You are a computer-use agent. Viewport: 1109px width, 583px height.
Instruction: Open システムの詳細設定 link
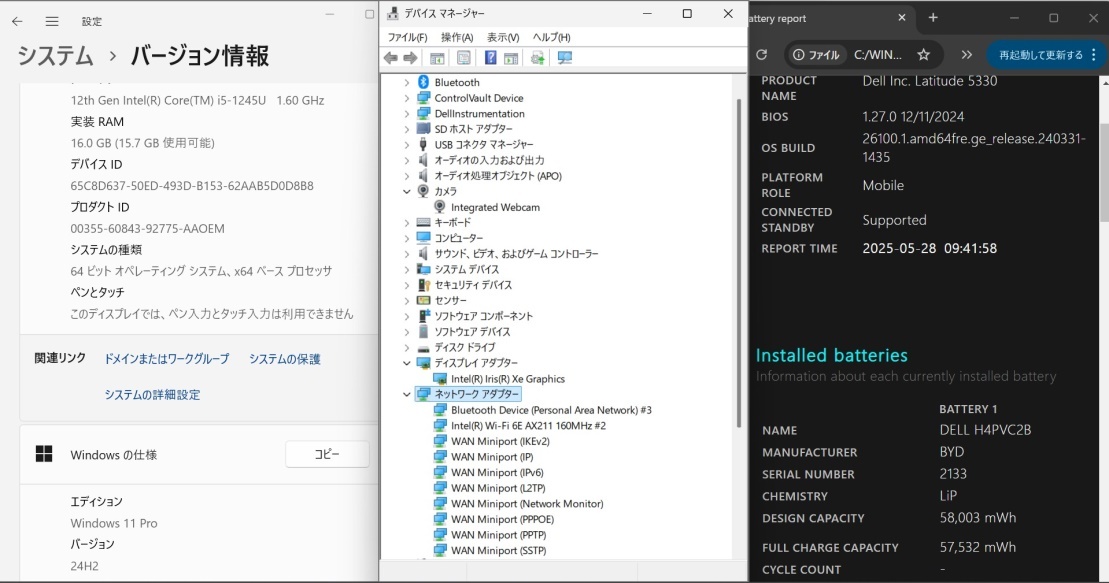click(152, 395)
